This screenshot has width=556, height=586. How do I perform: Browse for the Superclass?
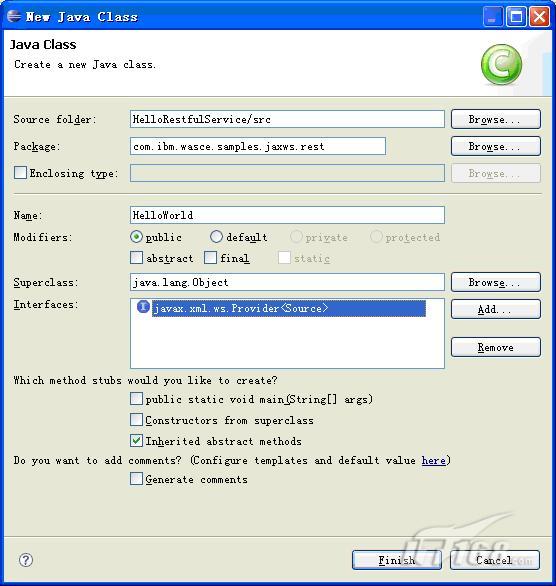coord(495,282)
